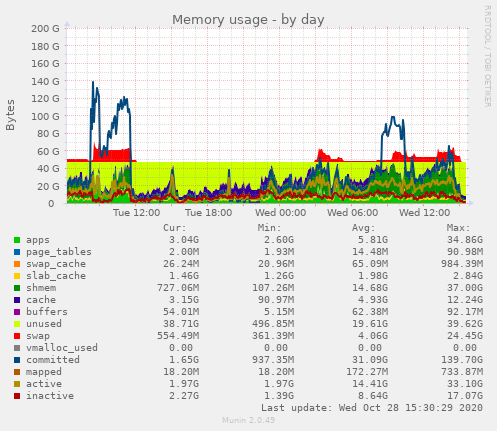The height and width of the screenshot is (431, 497).
Task: Click the inactive legend label
Action: coord(50,396)
